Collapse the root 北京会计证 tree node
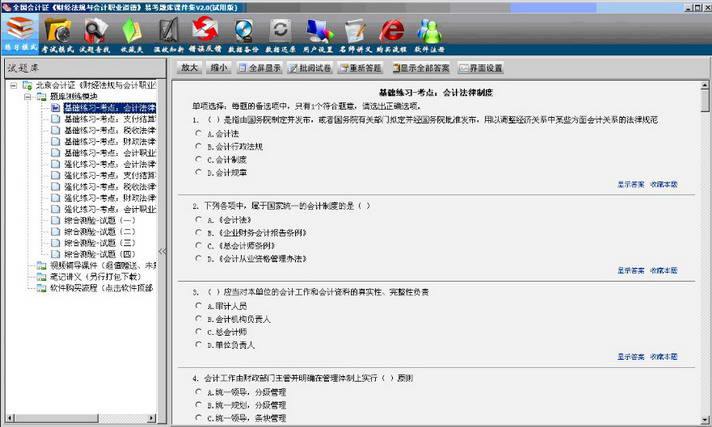Screen dimensions: 712x427 click(14, 85)
